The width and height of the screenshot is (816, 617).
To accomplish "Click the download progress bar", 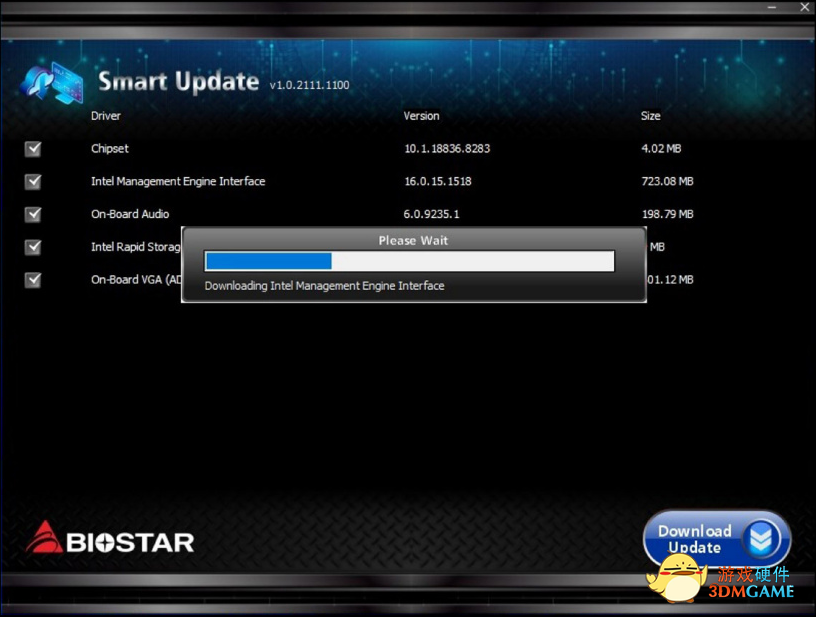I will (x=410, y=261).
